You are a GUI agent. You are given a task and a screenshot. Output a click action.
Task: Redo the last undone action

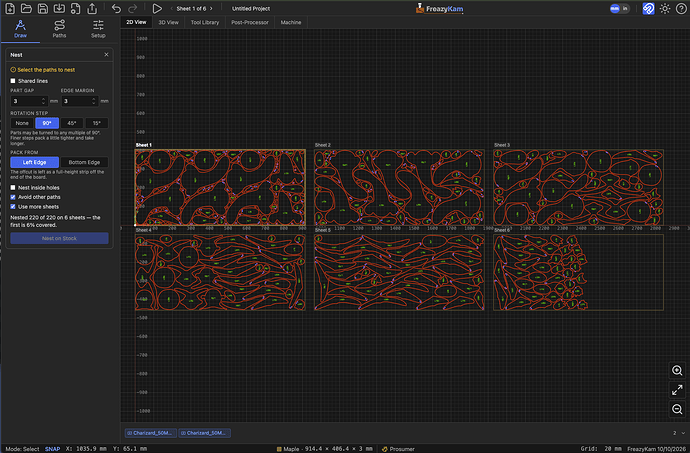[132, 8]
